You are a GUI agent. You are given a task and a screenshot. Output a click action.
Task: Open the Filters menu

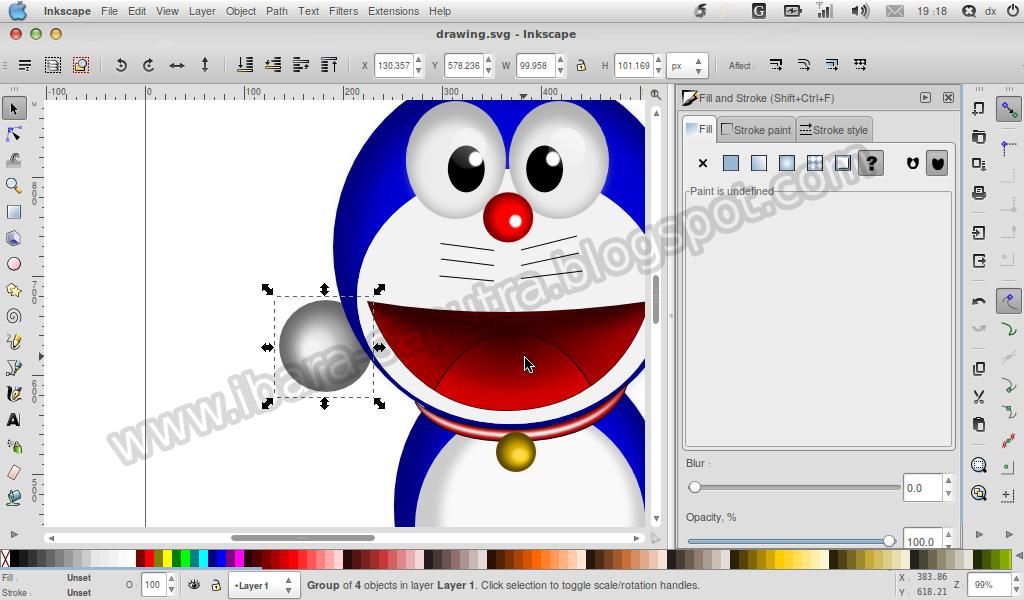pyautogui.click(x=344, y=11)
